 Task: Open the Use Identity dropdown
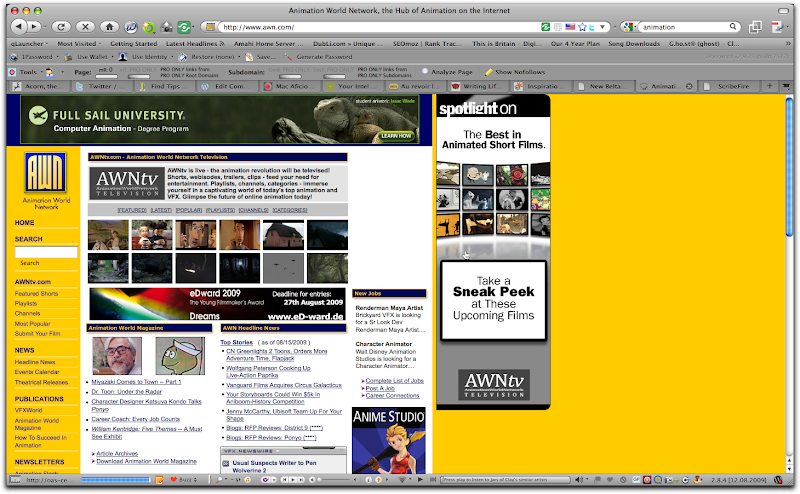[x=172, y=57]
